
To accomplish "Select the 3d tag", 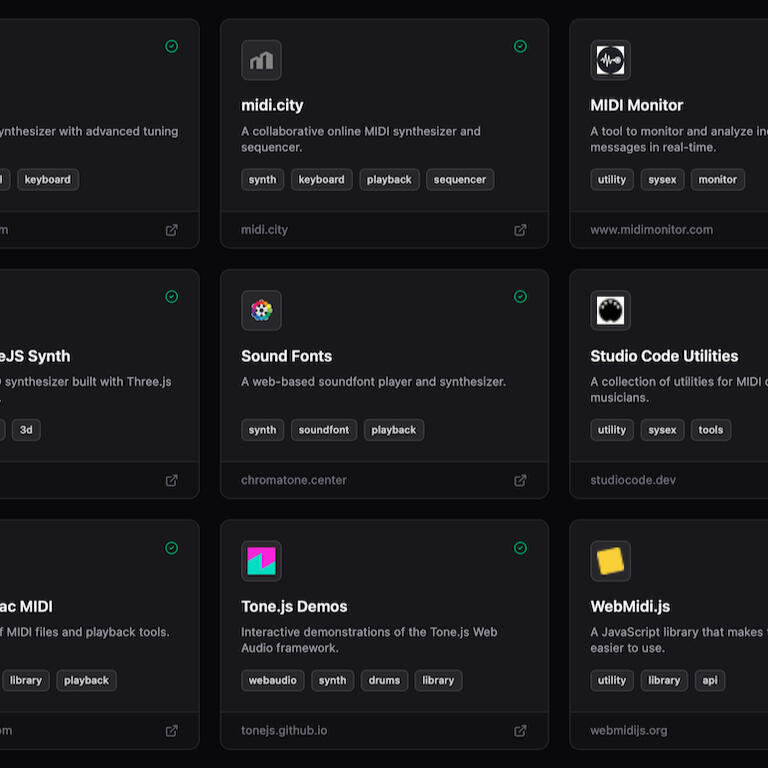I will pos(26,430).
